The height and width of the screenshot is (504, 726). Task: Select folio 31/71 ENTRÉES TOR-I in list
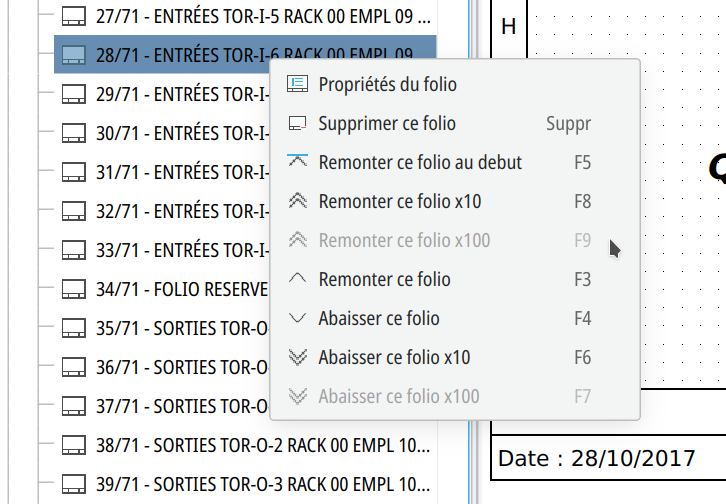tap(162, 172)
